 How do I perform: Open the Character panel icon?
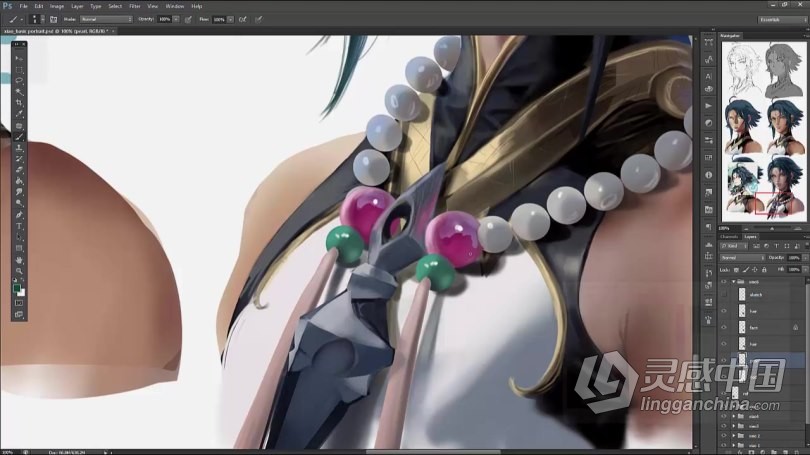pyautogui.click(x=709, y=76)
